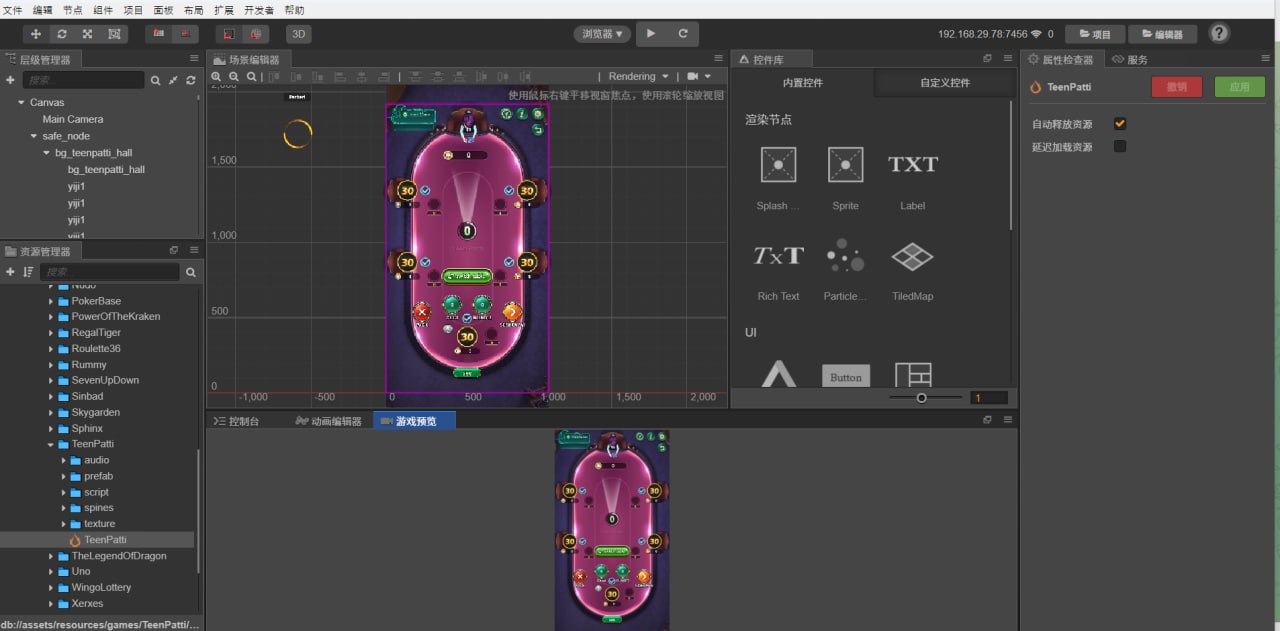Adjust the widget library zoom slider
Screen dimensions: 1280x631
[x=921, y=398]
